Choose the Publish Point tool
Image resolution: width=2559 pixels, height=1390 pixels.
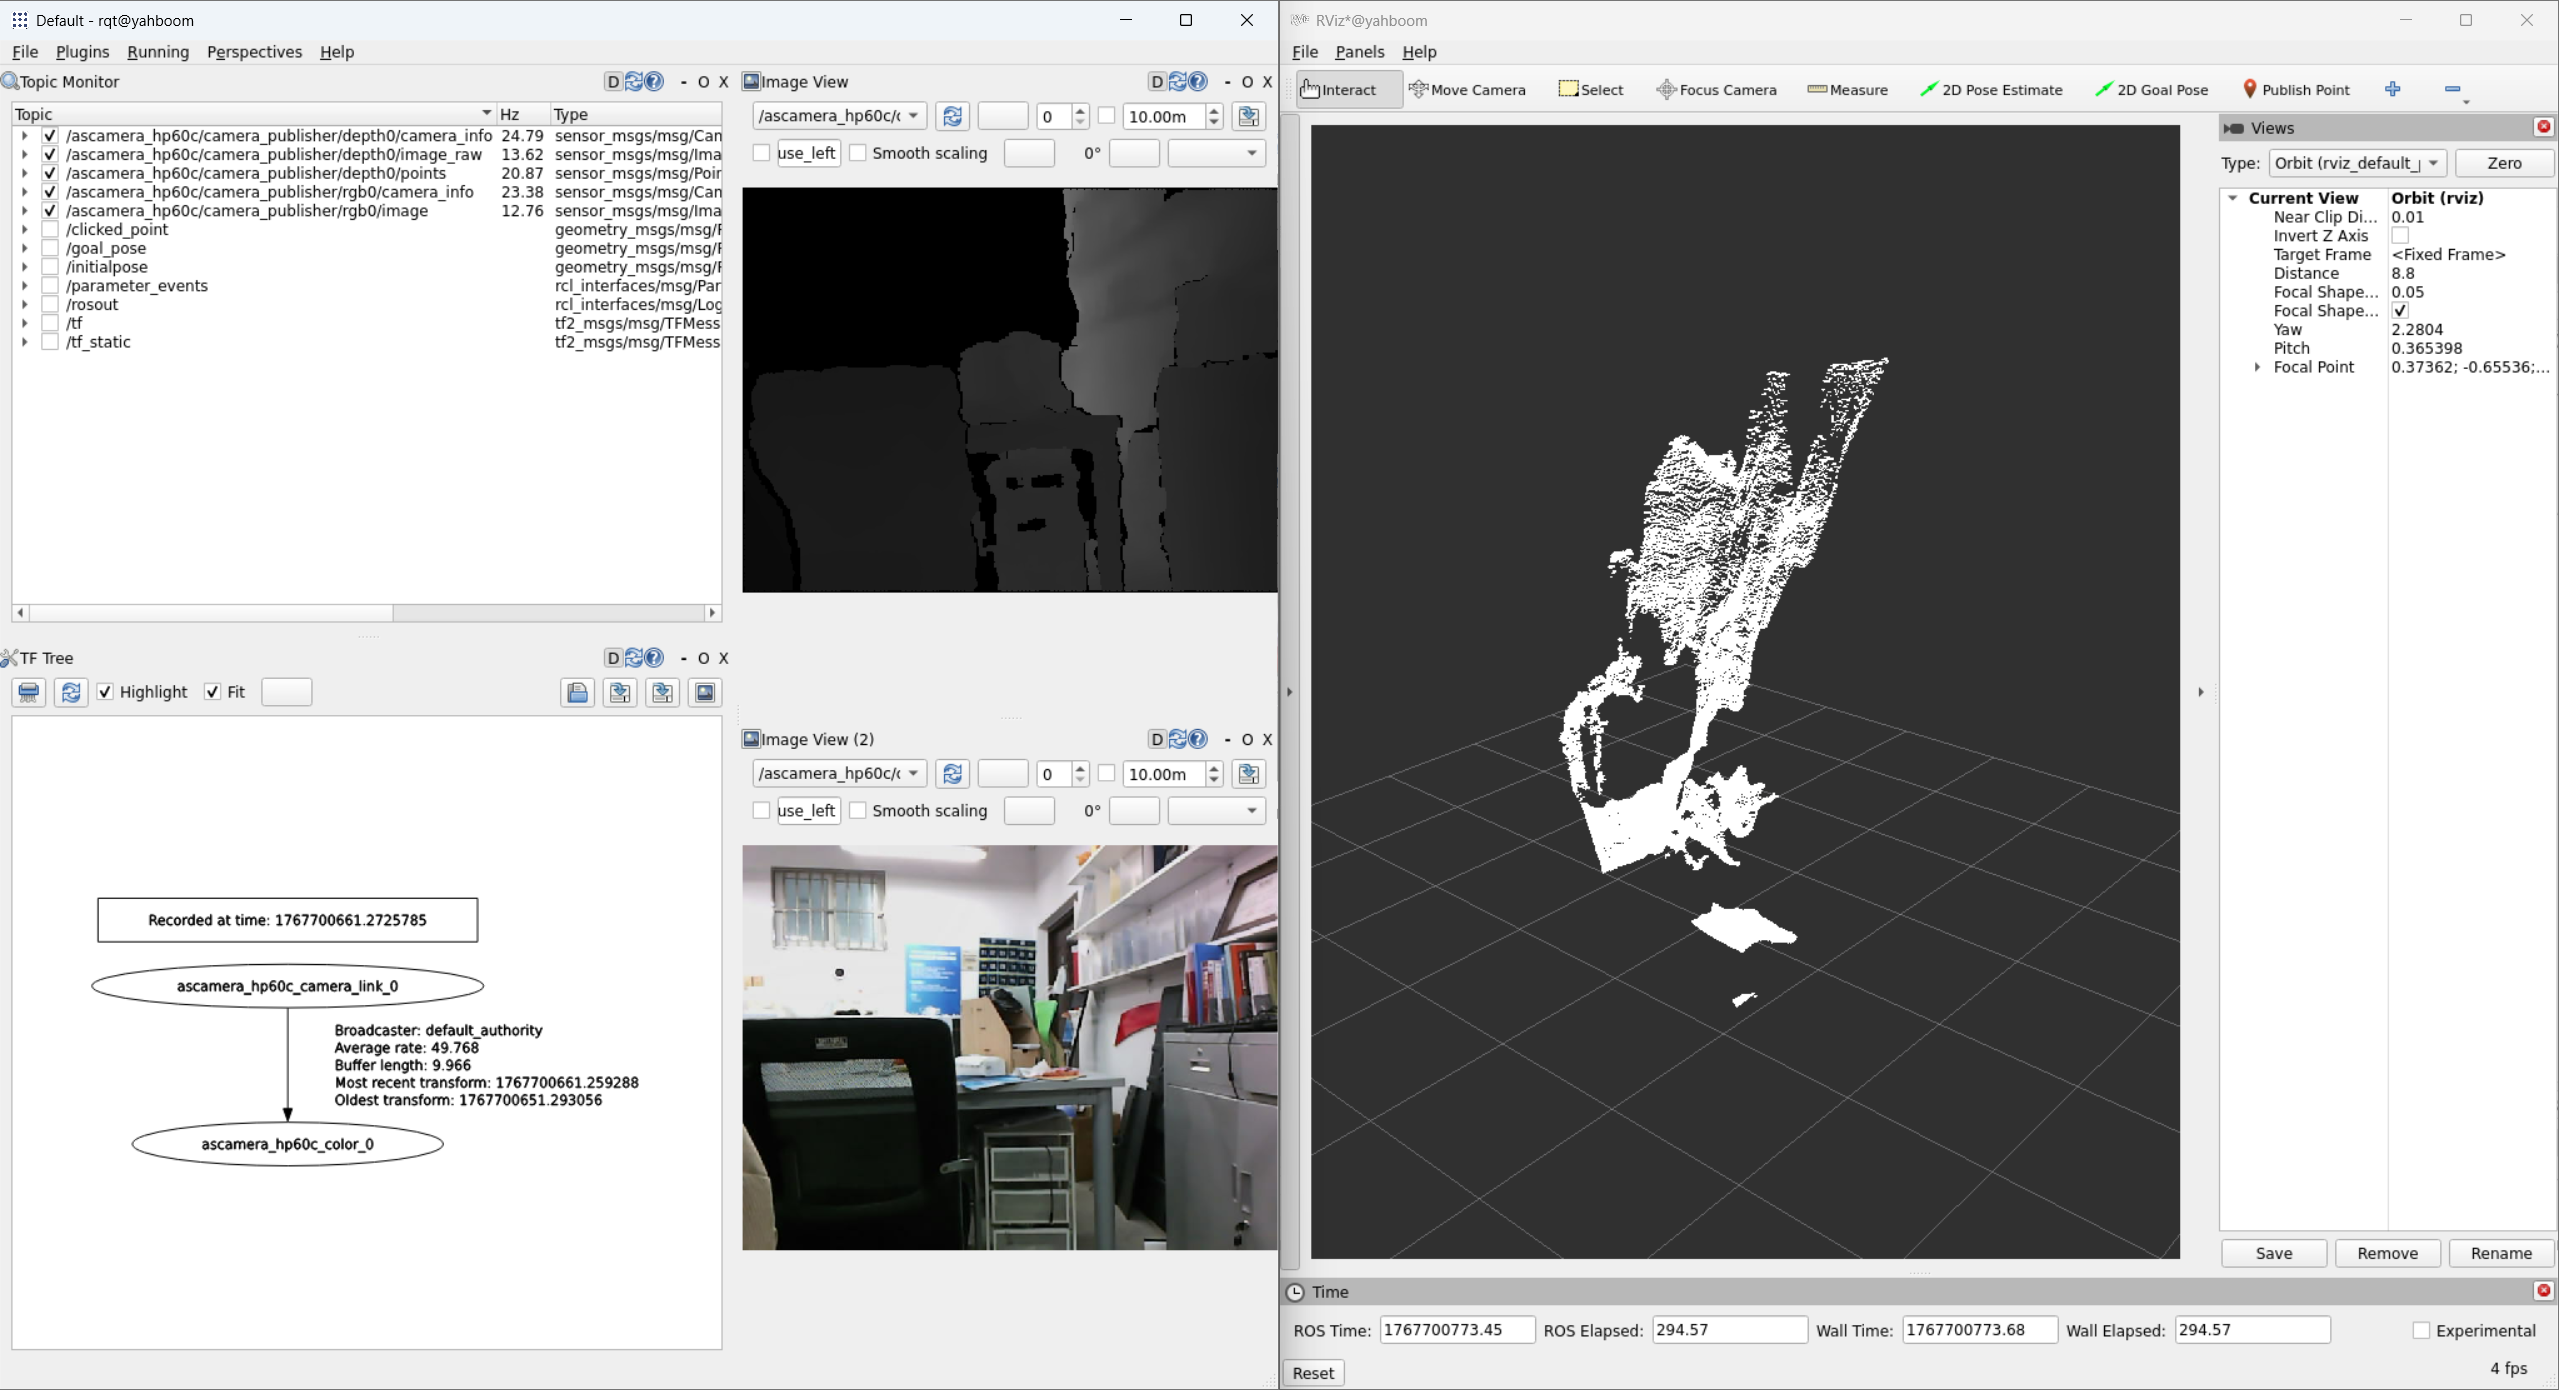click(x=2295, y=90)
